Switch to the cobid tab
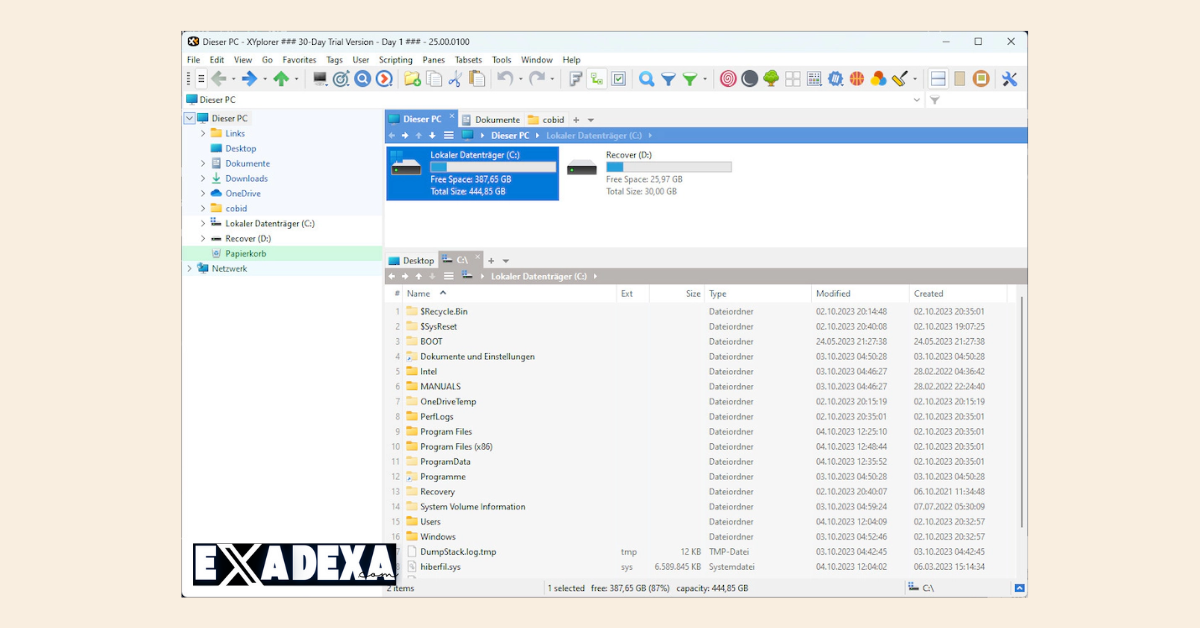The image size is (1200, 628). [x=549, y=118]
